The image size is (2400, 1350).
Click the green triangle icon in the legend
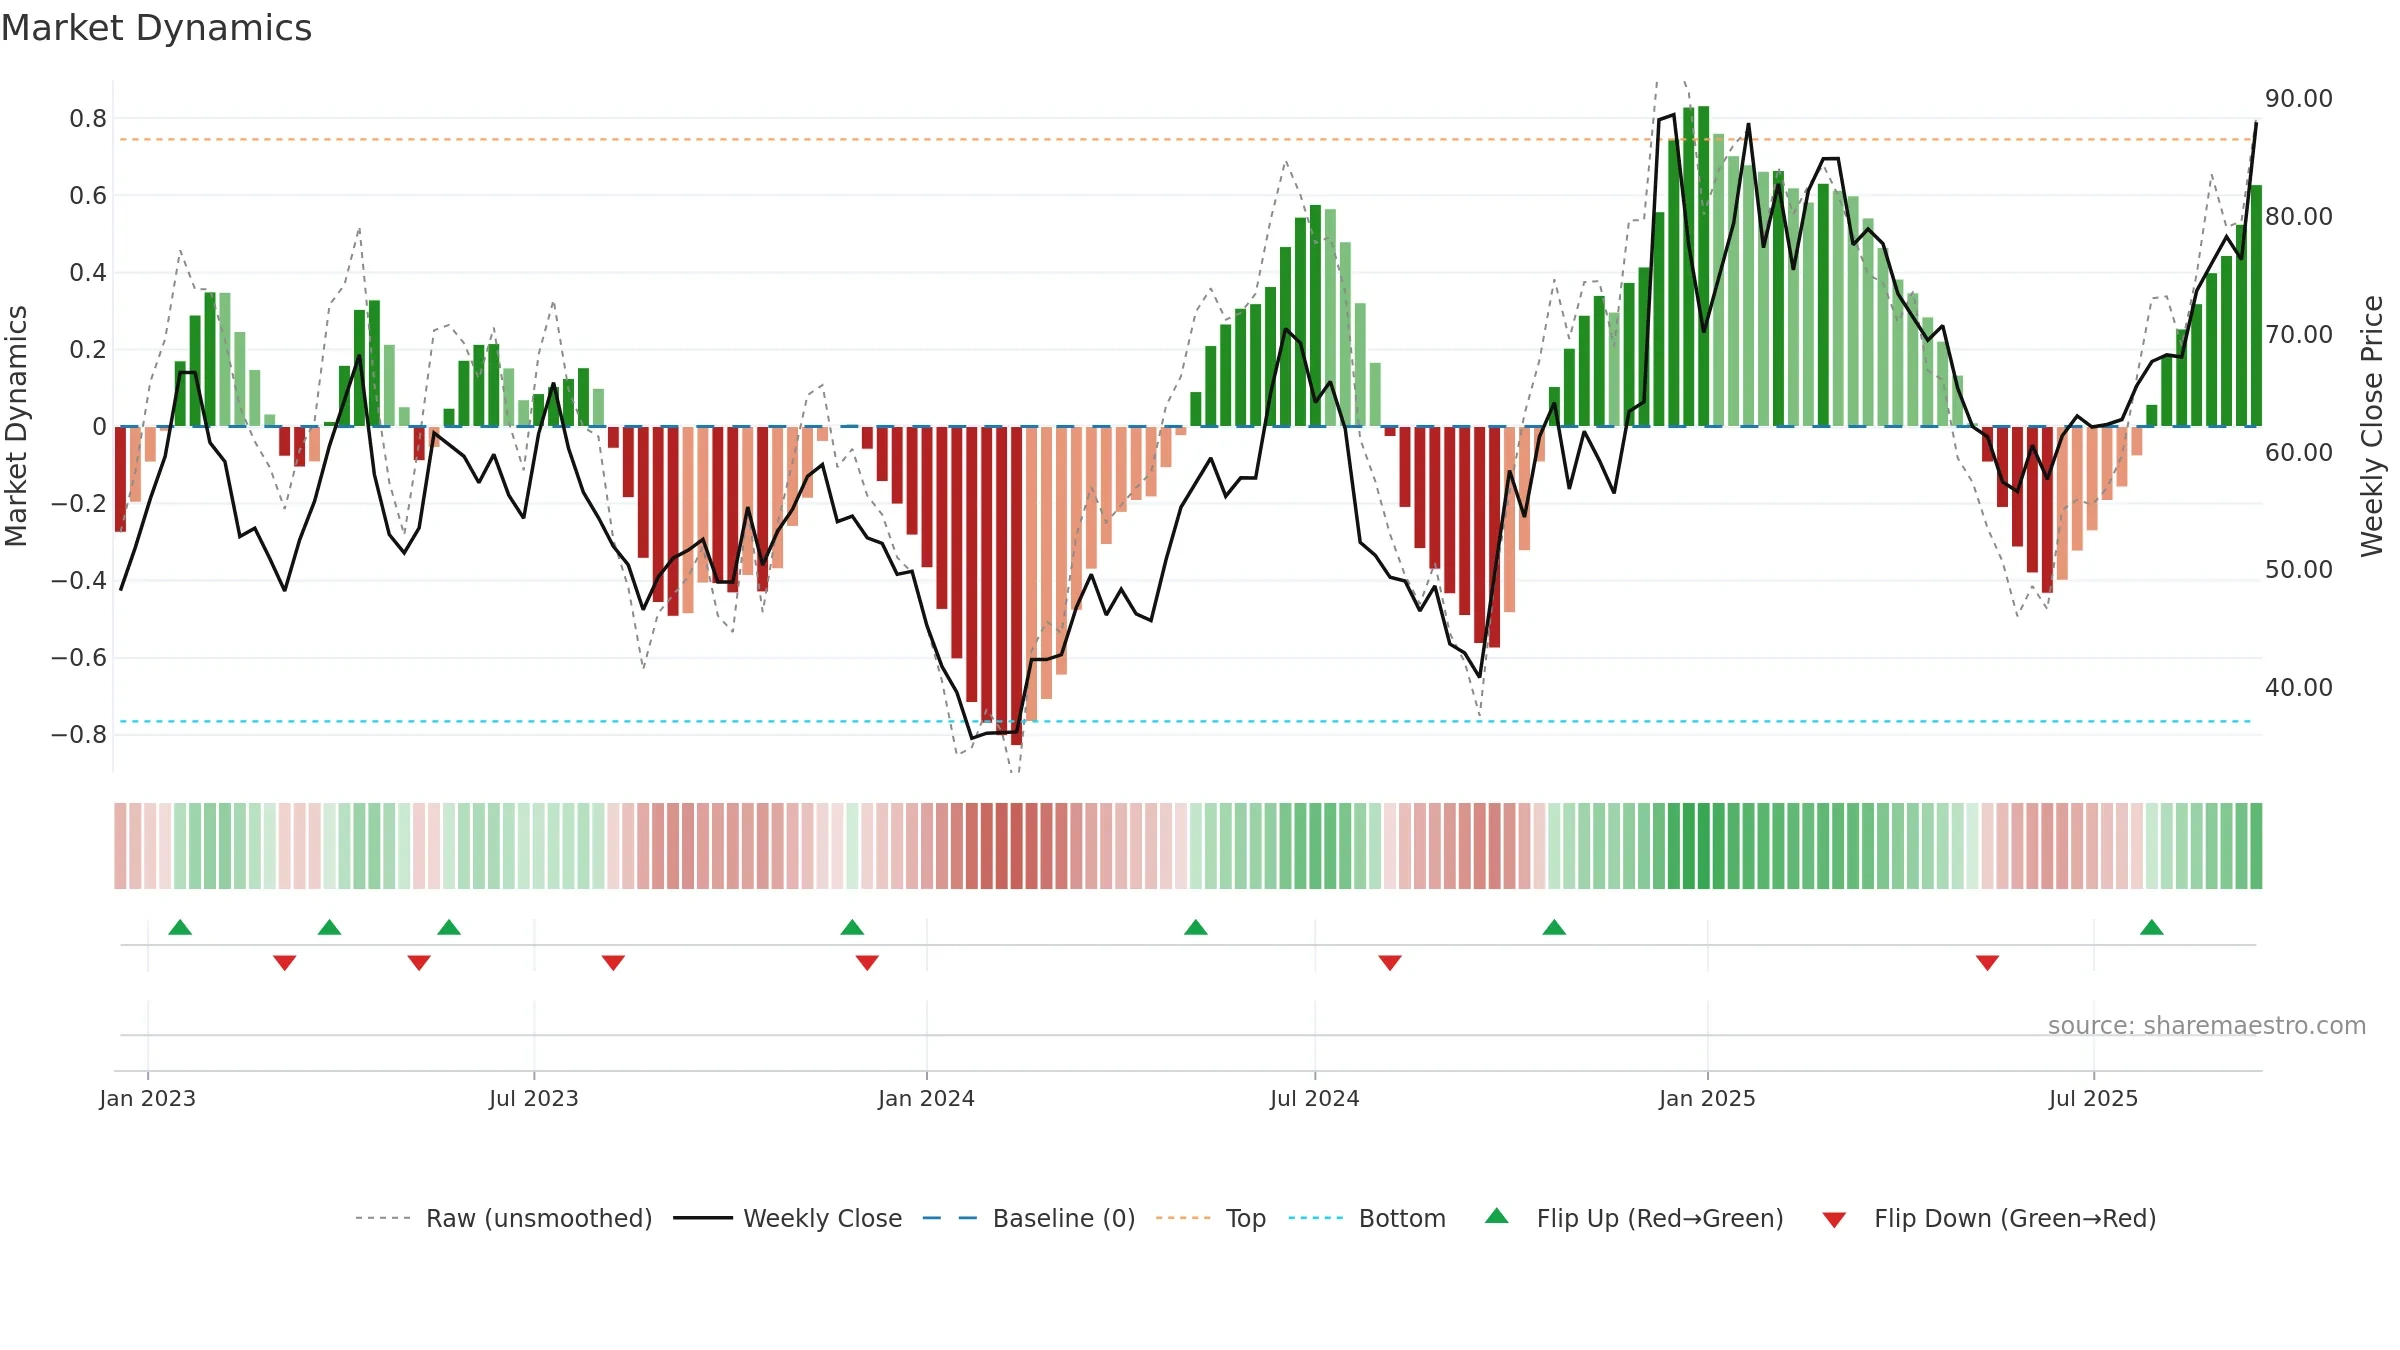tap(1497, 1216)
